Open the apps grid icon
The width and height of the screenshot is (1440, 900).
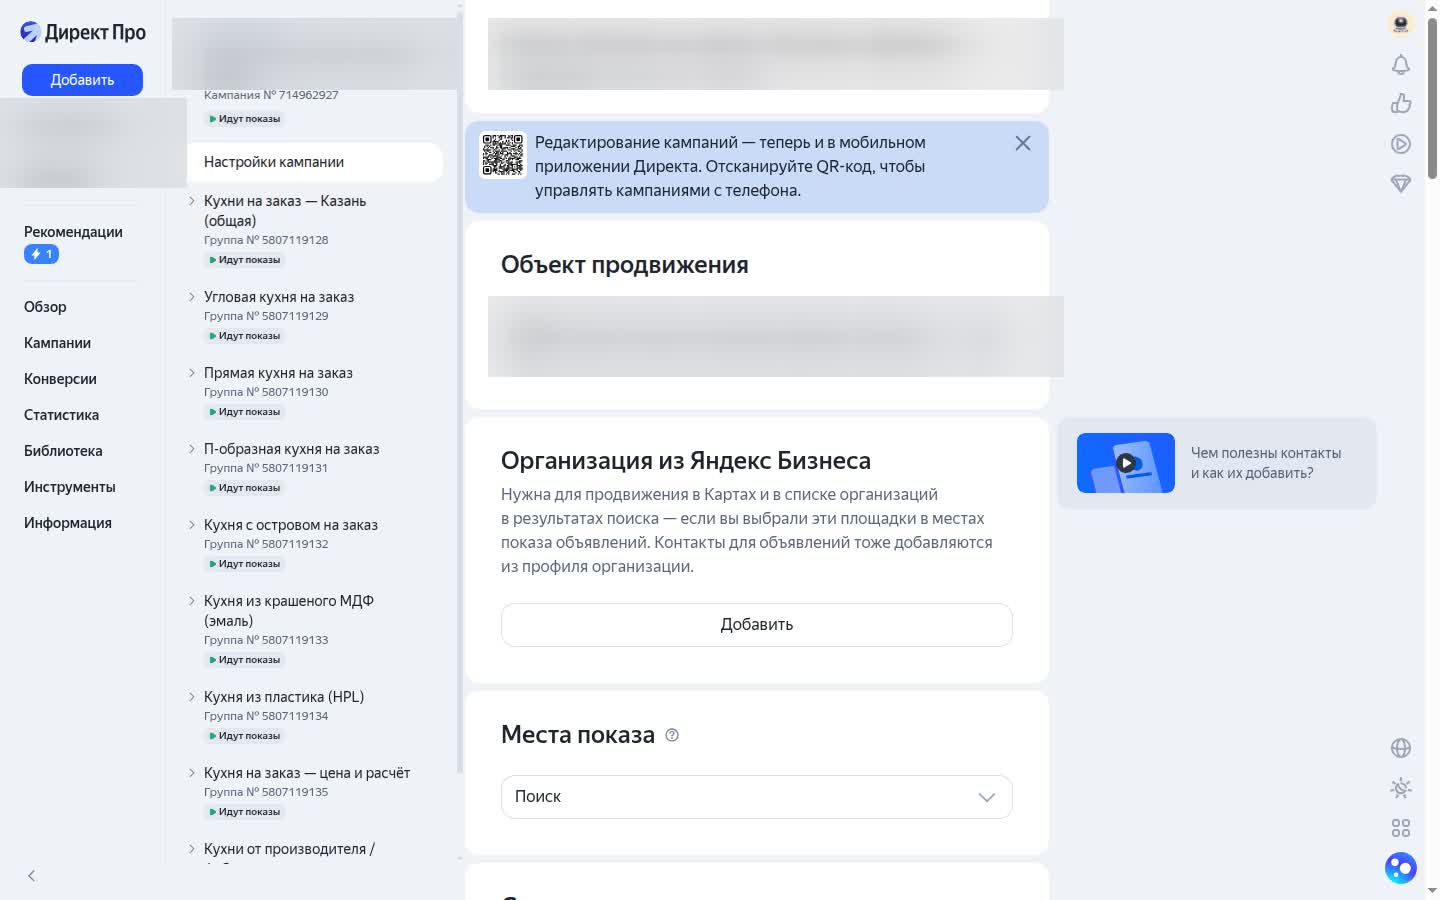tap(1401, 828)
